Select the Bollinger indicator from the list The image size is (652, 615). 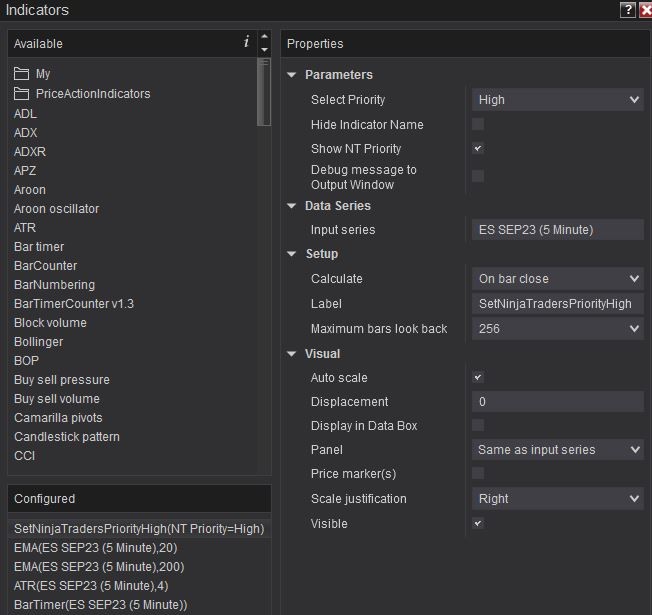pyautogui.click(x=38, y=342)
